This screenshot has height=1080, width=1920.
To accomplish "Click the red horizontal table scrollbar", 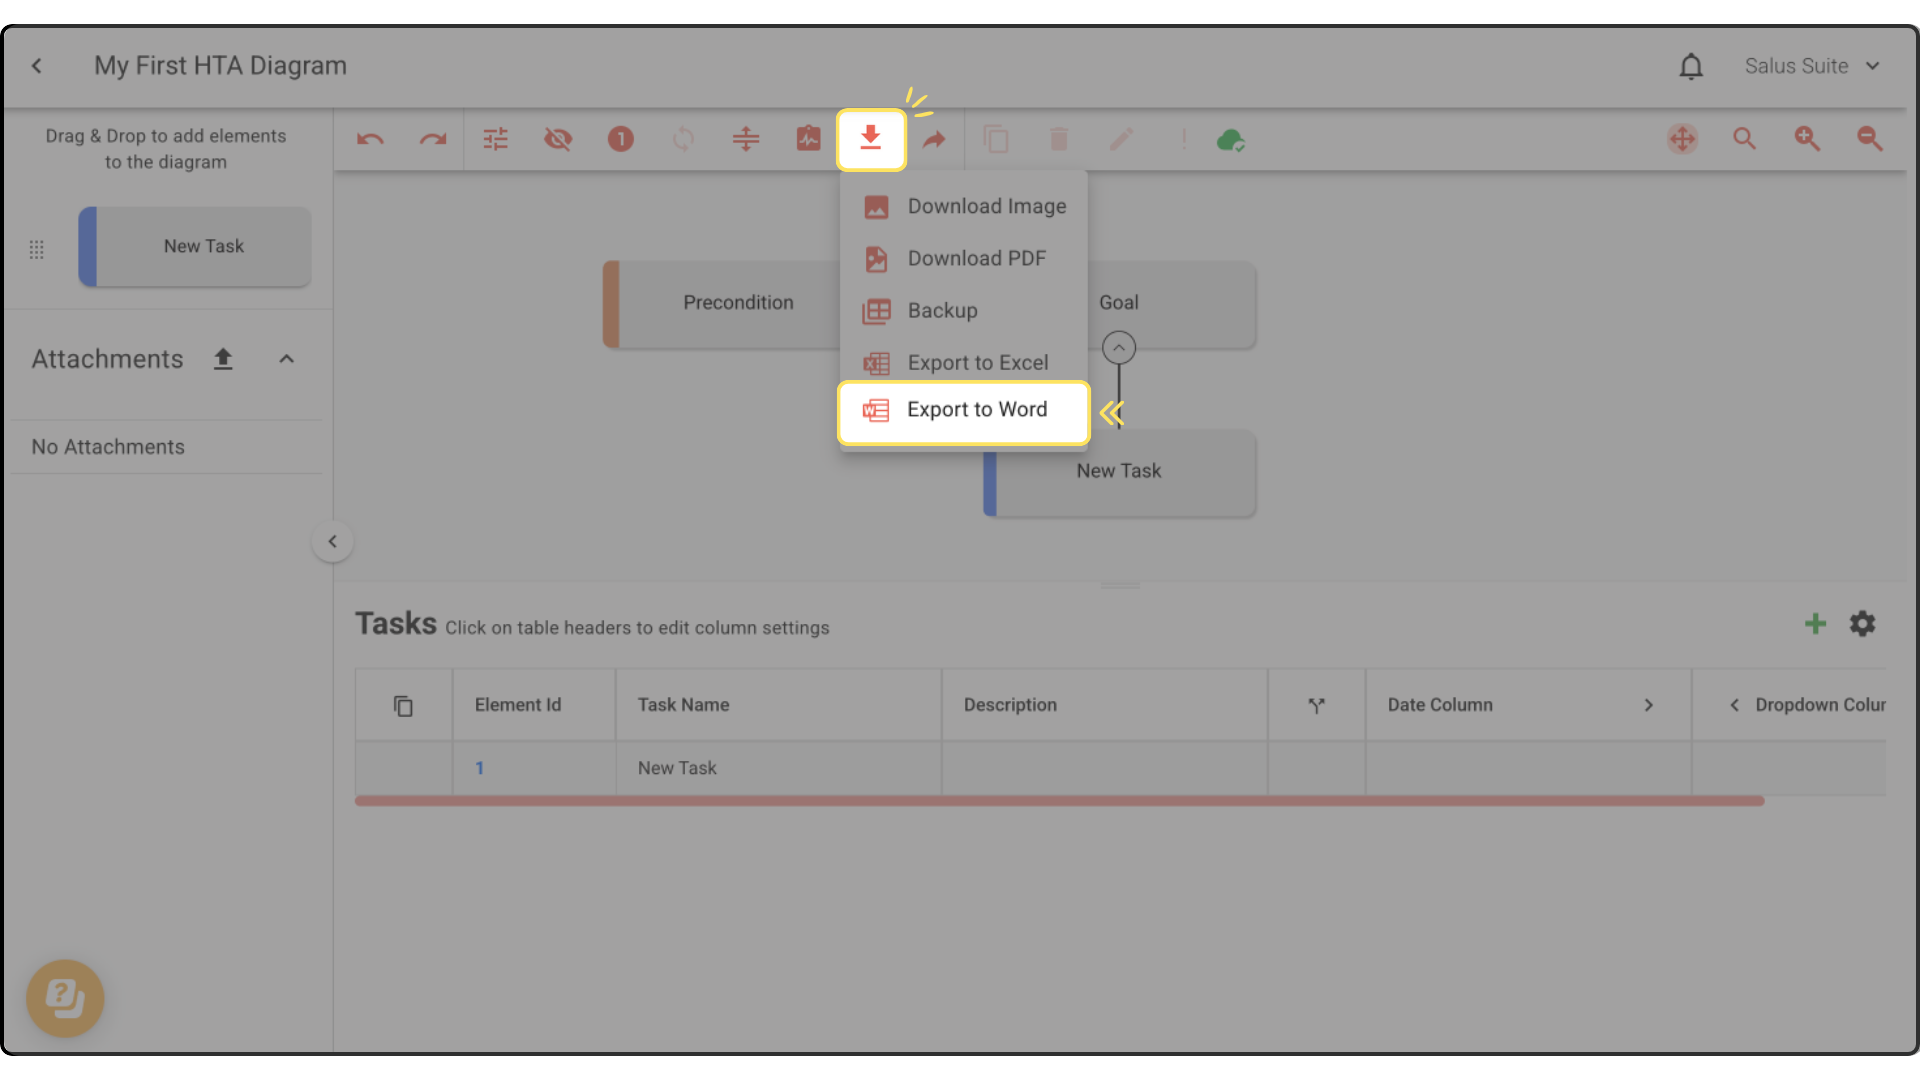I will point(1058,801).
